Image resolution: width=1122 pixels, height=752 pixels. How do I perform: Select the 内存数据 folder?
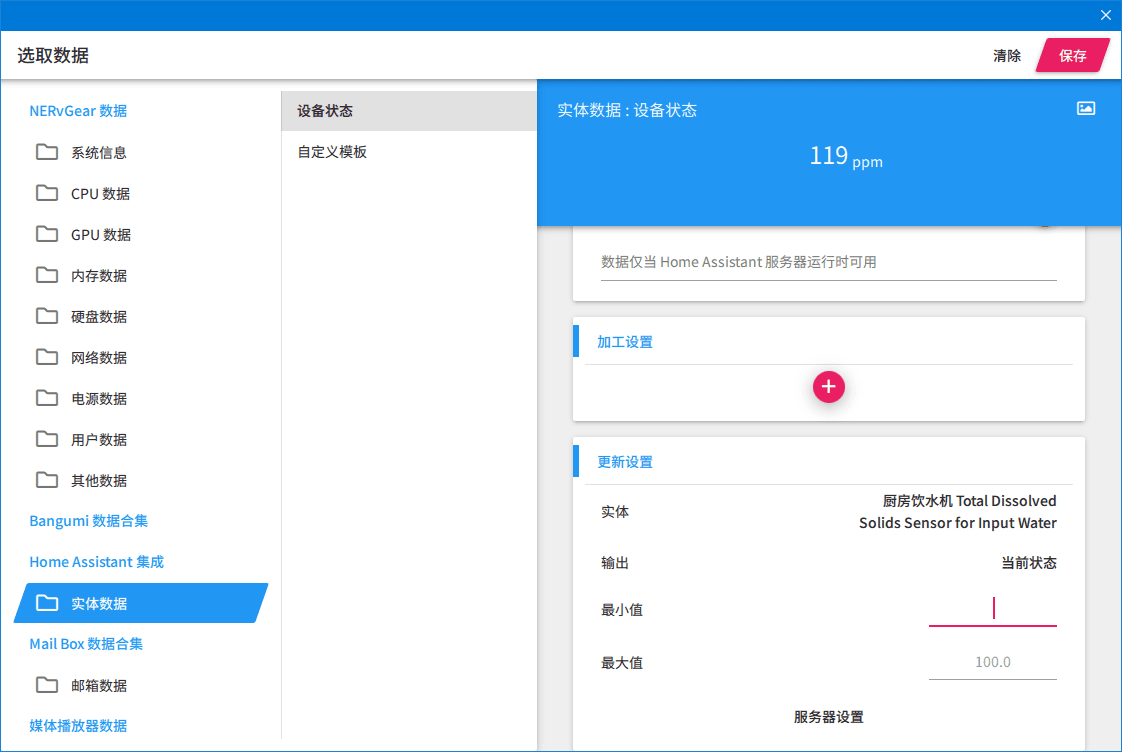pos(140,275)
